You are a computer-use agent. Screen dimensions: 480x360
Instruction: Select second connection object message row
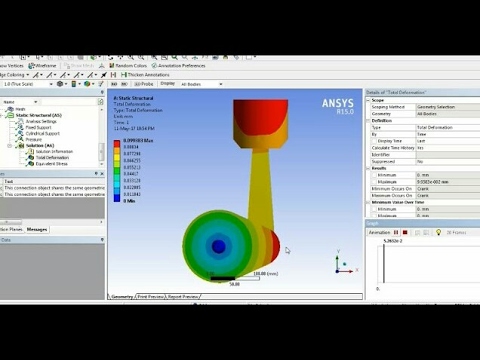click(52, 194)
